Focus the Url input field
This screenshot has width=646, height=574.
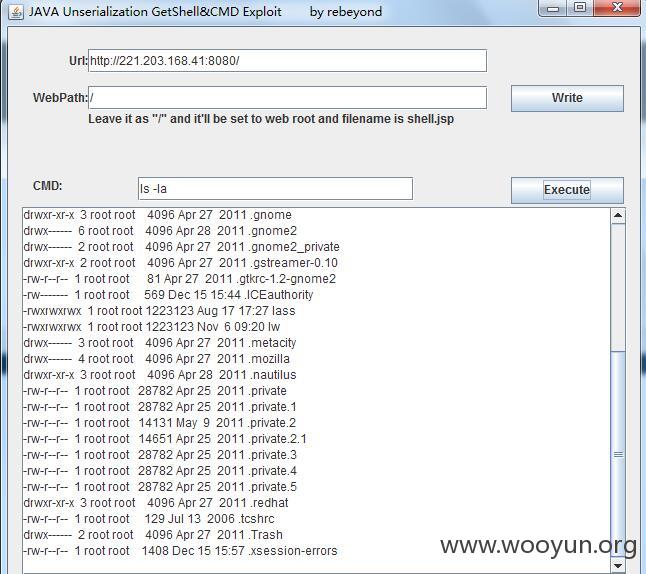pyautogui.click(x=288, y=61)
